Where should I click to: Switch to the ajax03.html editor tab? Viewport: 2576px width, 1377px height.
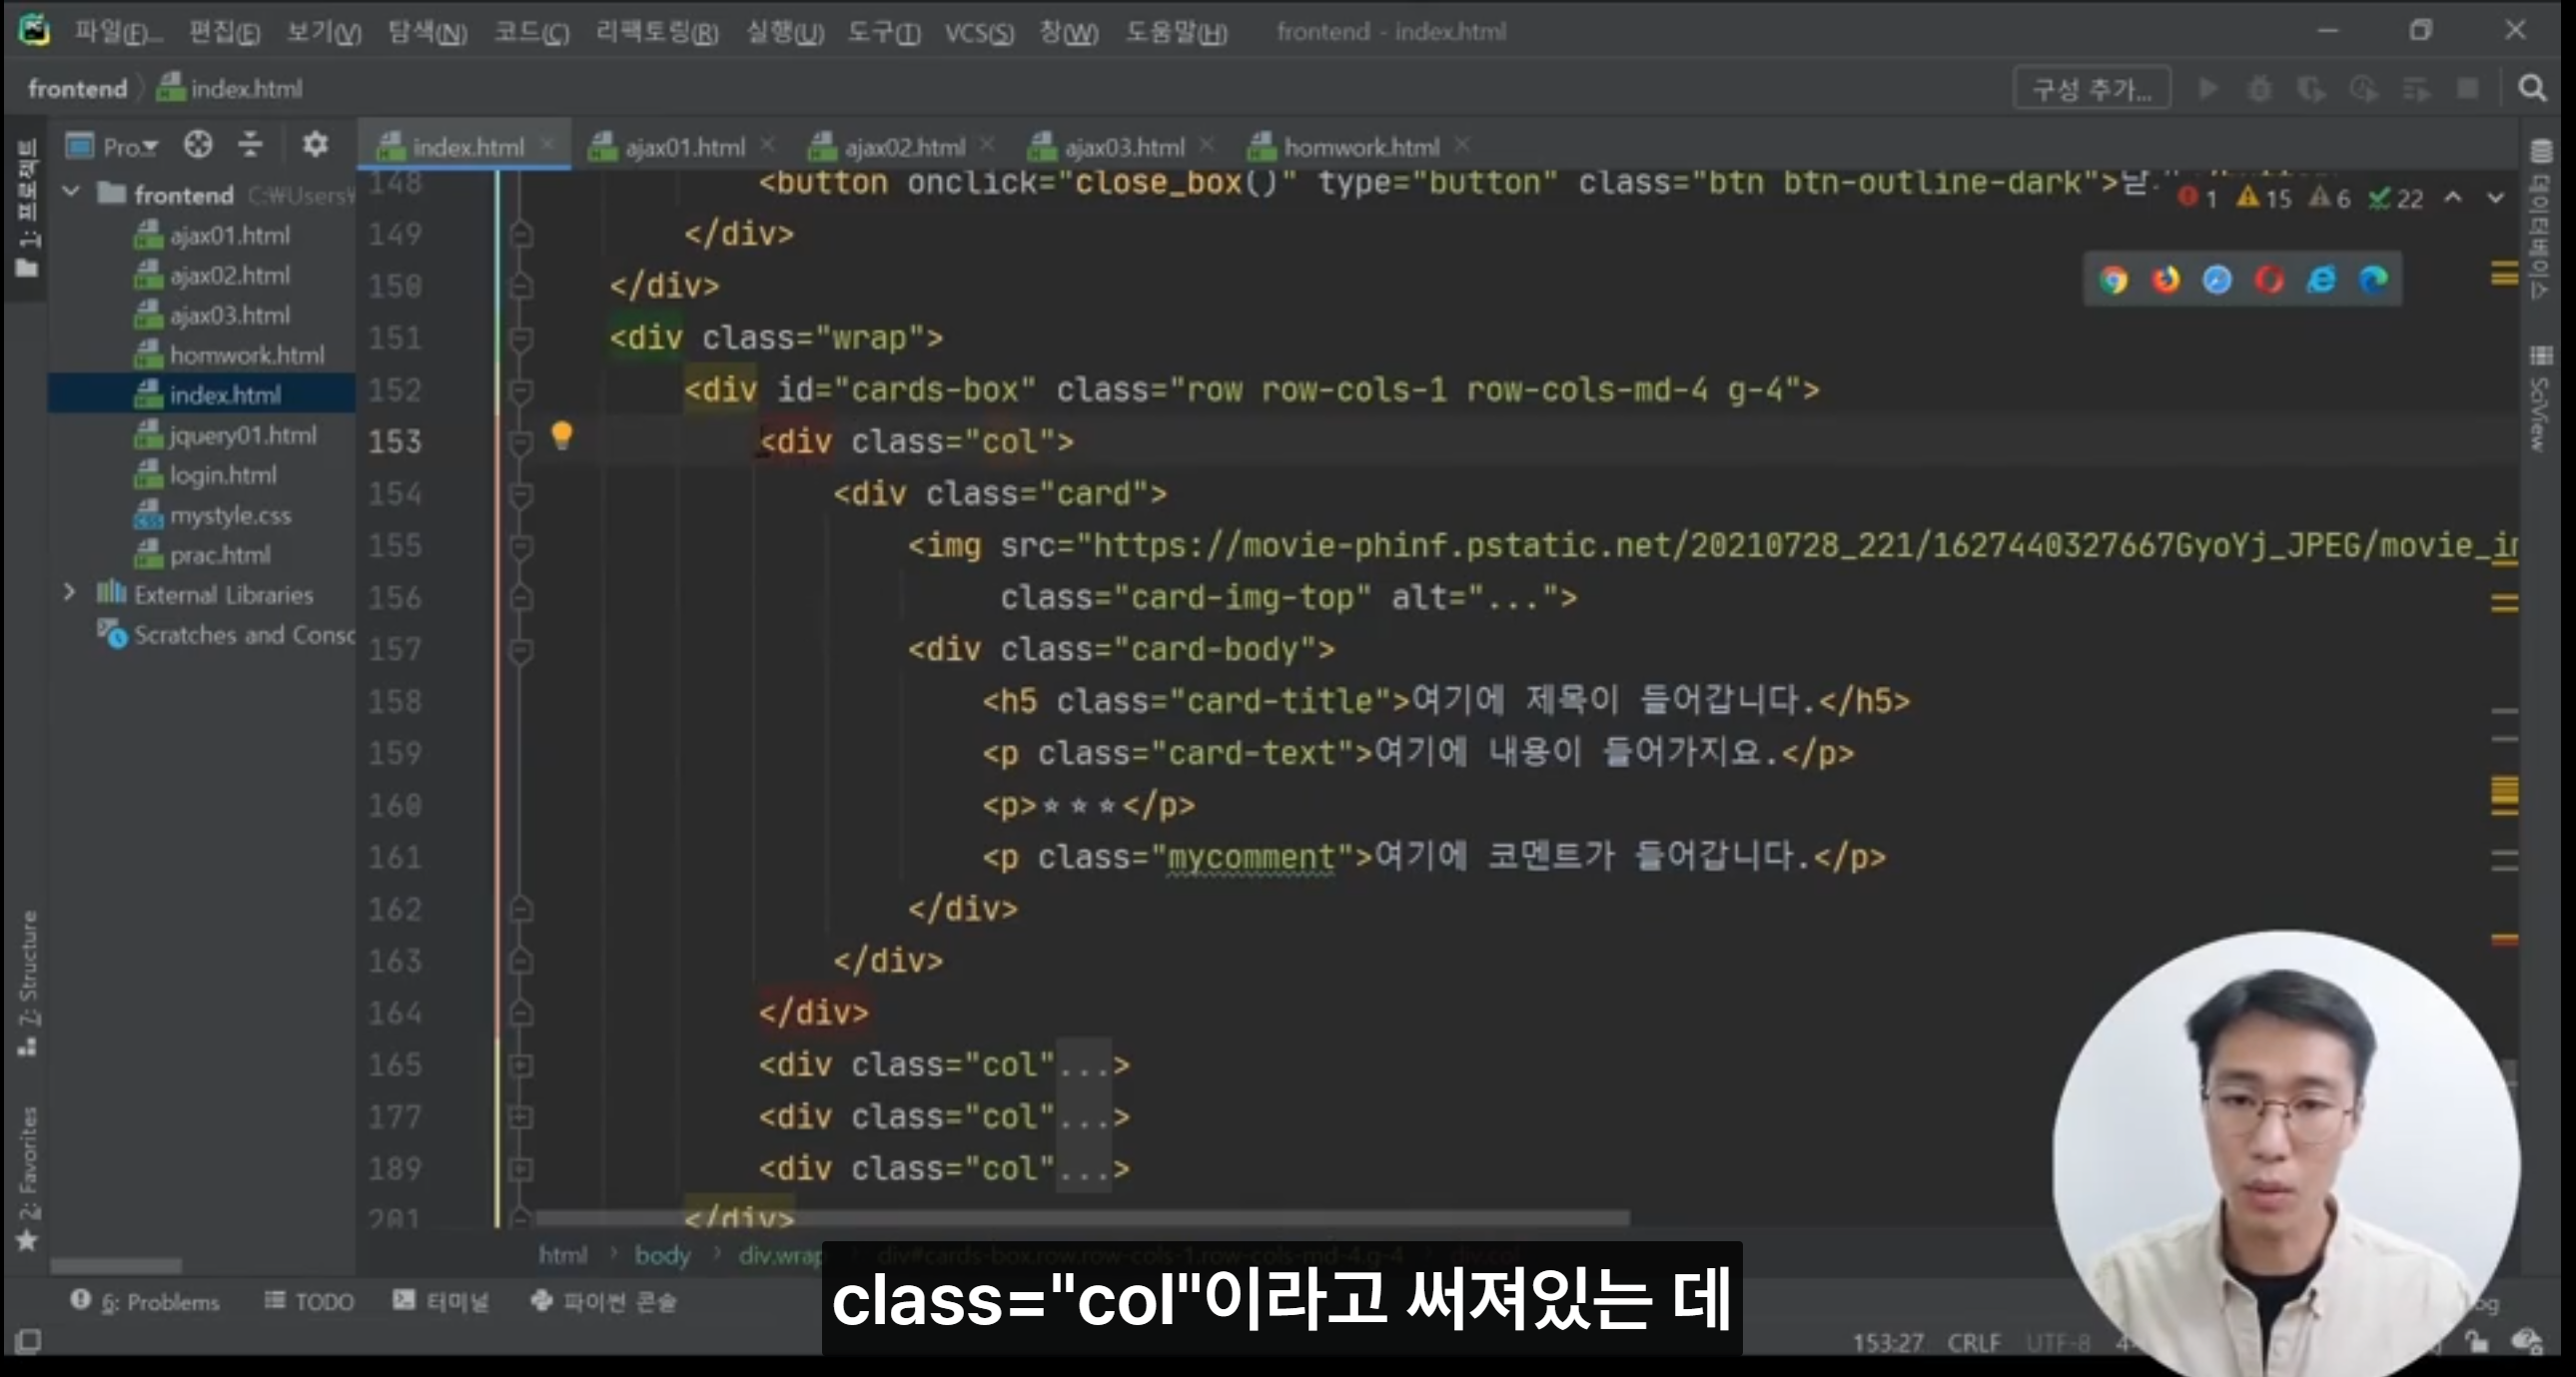click(x=1124, y=147)
